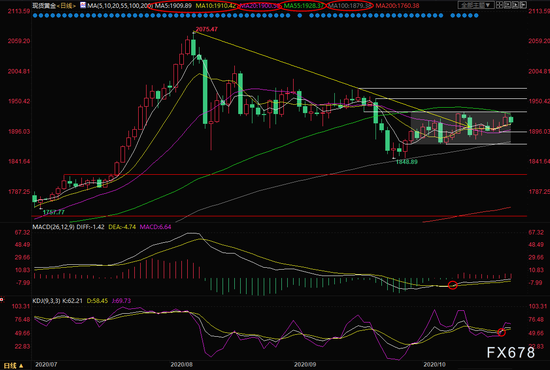This screenshot has width=550, height=370.
Task: Expand the 日线 period selector at bottom left
Action: click(14, 365)
